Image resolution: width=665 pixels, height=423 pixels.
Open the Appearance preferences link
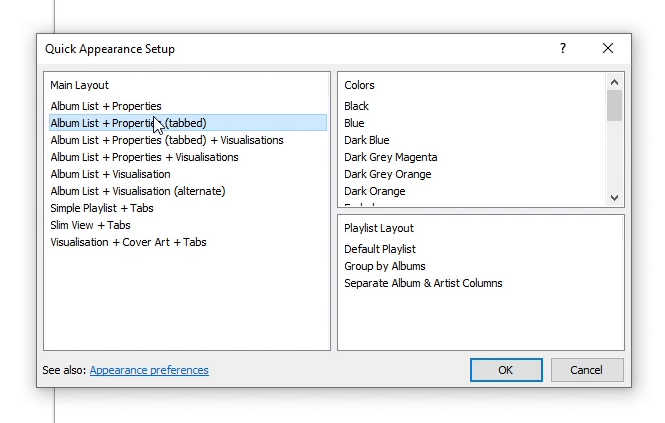click(x=149, y=370)
